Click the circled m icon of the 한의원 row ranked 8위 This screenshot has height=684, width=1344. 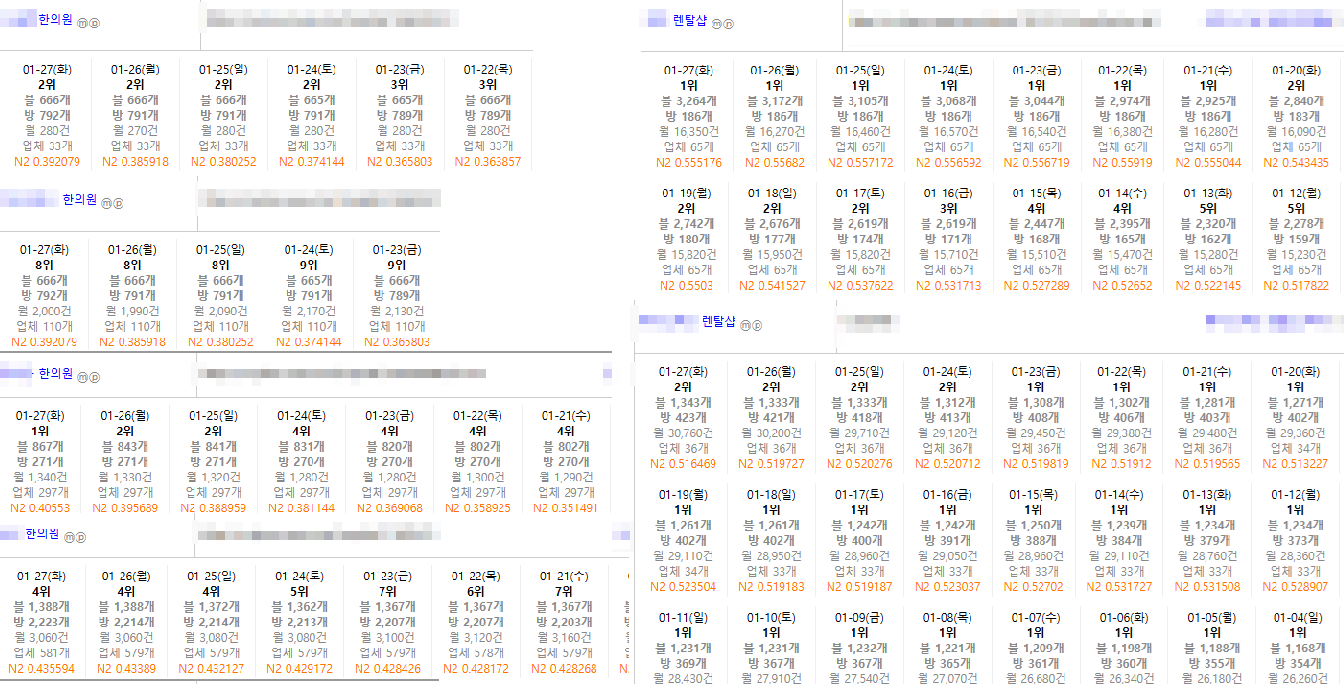click(x=107, y=203)
